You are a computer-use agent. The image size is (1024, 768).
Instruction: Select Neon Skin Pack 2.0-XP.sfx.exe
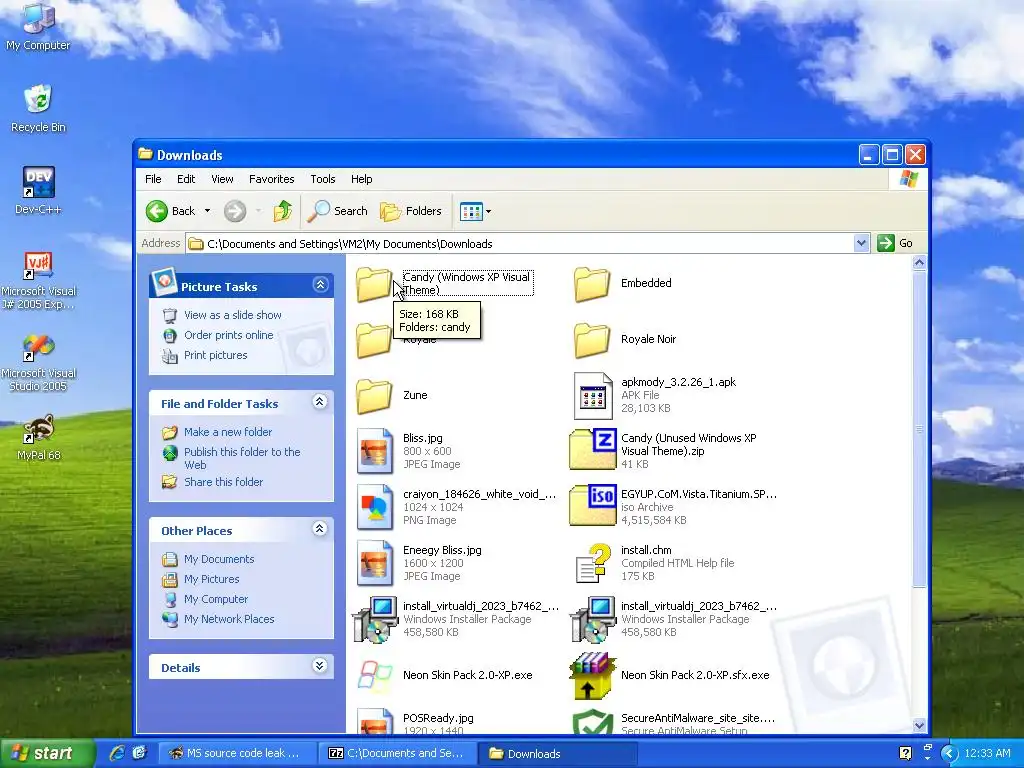click(x=669, y=675)
